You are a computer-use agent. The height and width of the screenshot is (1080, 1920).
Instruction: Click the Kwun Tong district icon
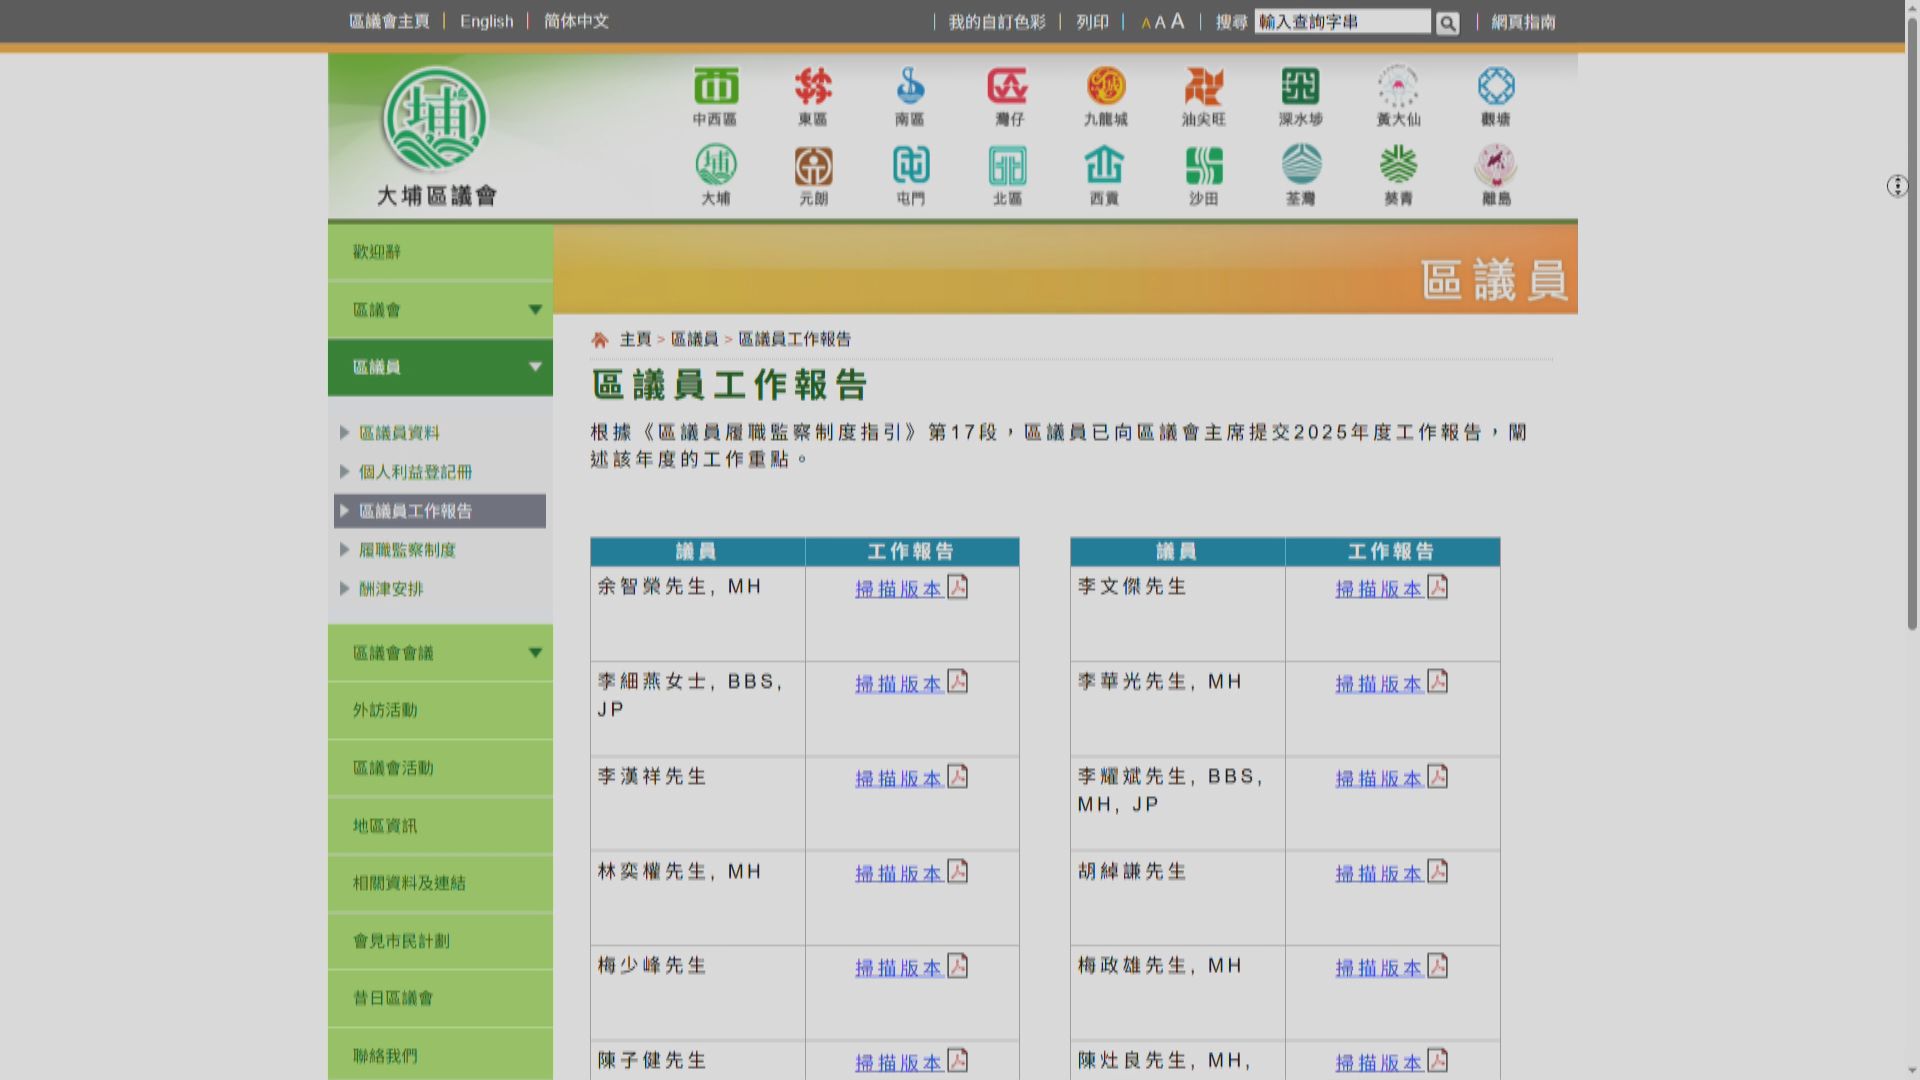point(1496,88)
